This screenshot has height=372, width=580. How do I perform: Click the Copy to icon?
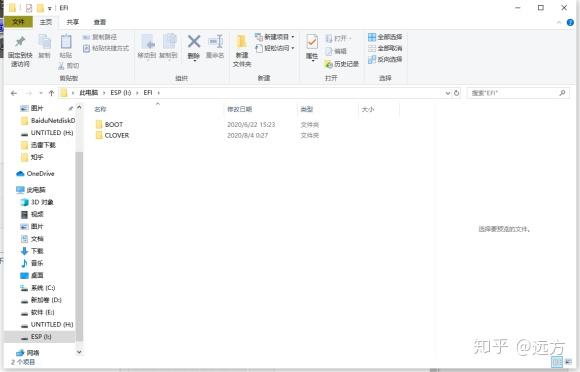click(x=169, y=41)
